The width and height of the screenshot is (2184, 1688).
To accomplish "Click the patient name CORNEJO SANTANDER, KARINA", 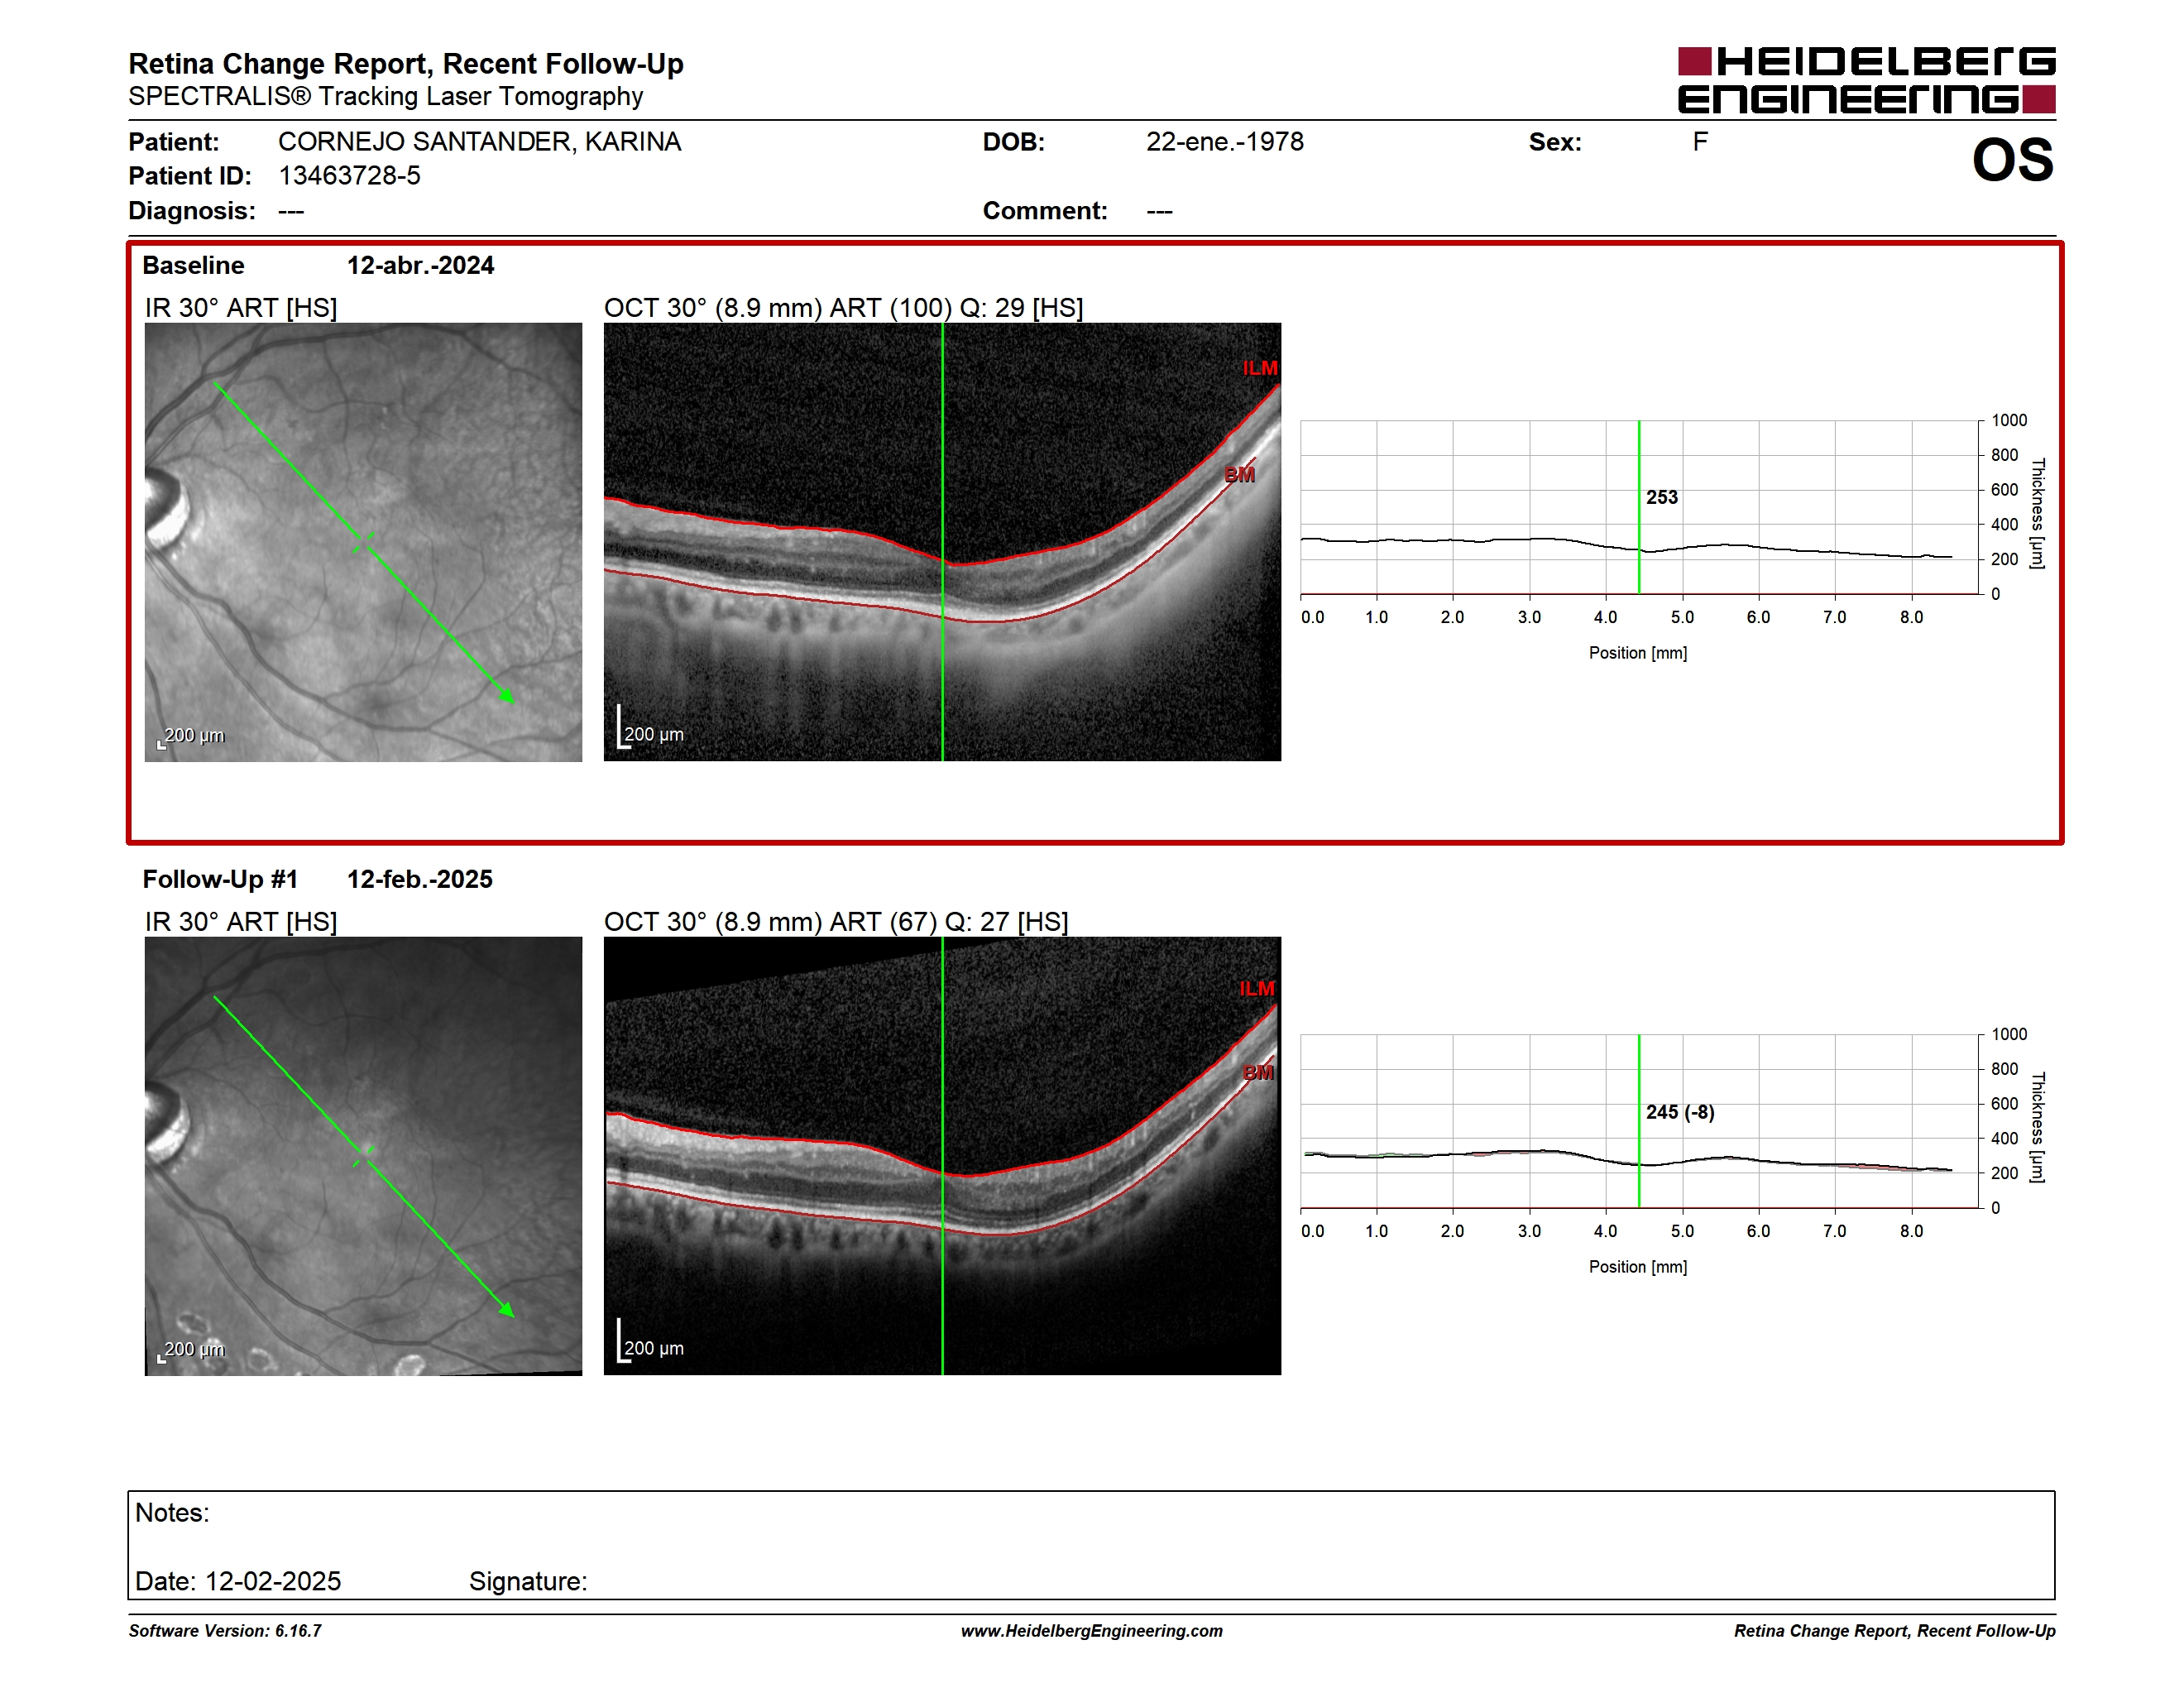I will click(x=479, y=142).
